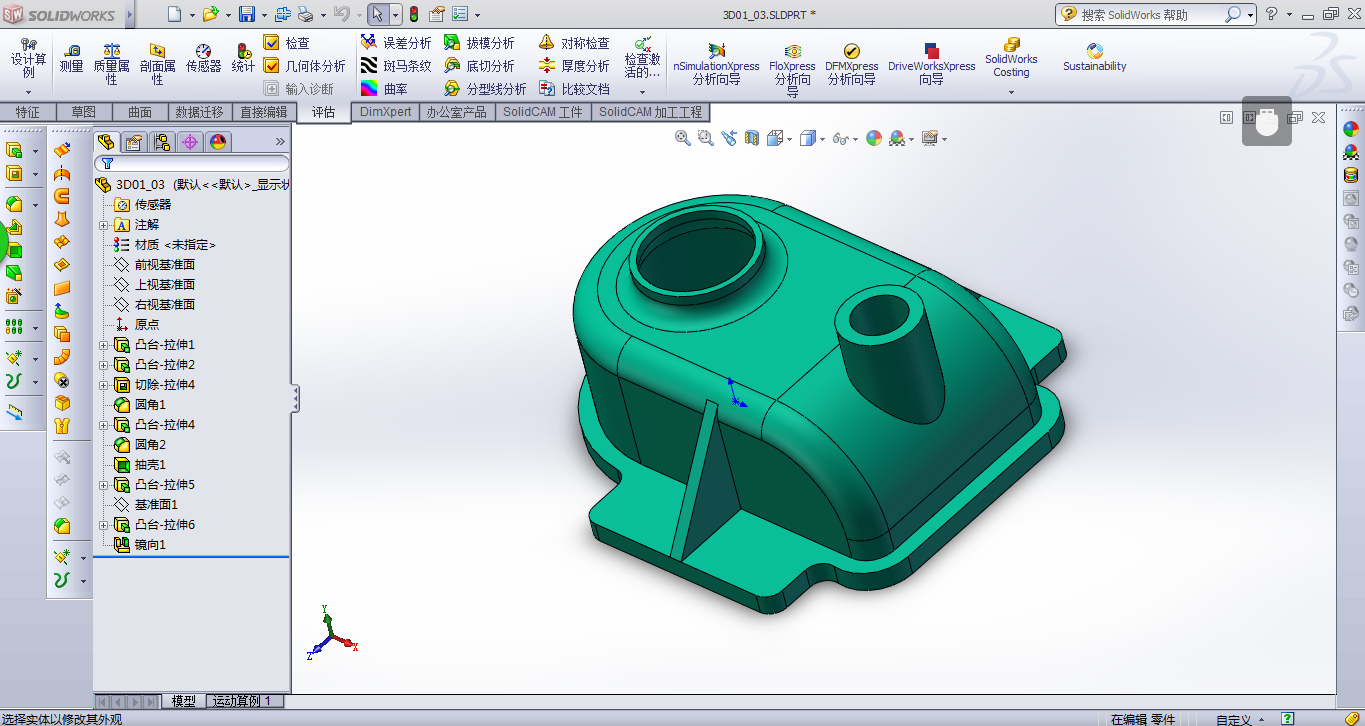
Task: Open the DisplayManager panel tab
Action: point(218,142)
